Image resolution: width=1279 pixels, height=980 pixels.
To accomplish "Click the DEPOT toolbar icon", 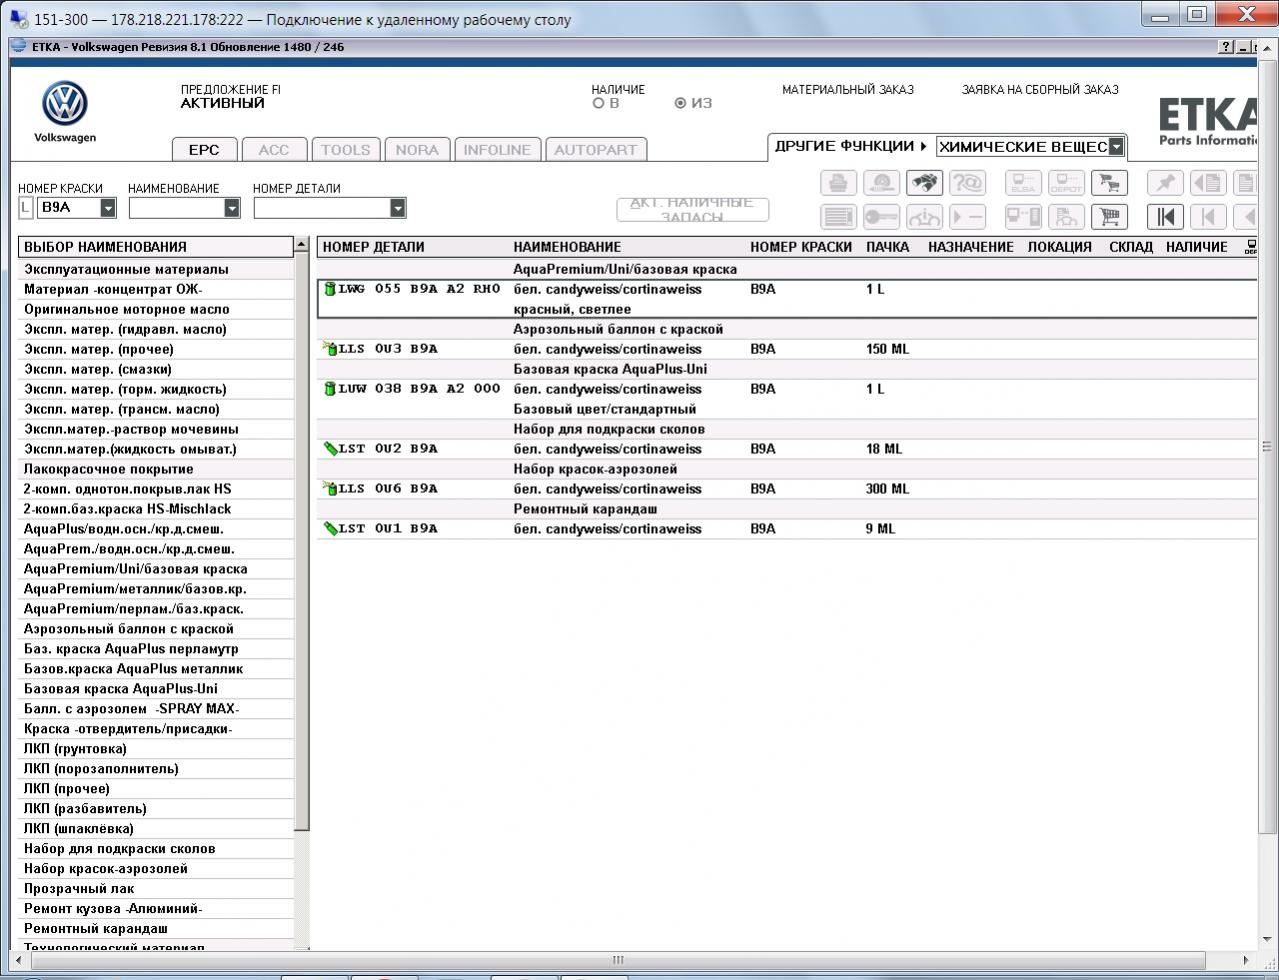I will (1066, 183).
